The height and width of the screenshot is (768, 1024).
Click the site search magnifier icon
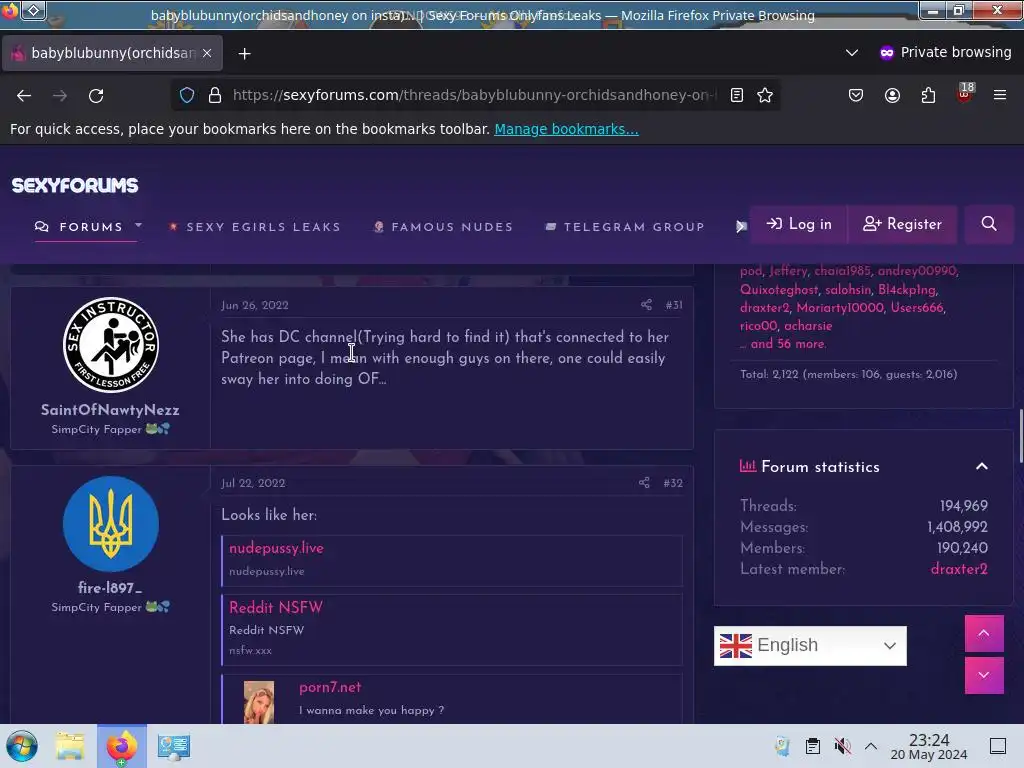point(989,224)
